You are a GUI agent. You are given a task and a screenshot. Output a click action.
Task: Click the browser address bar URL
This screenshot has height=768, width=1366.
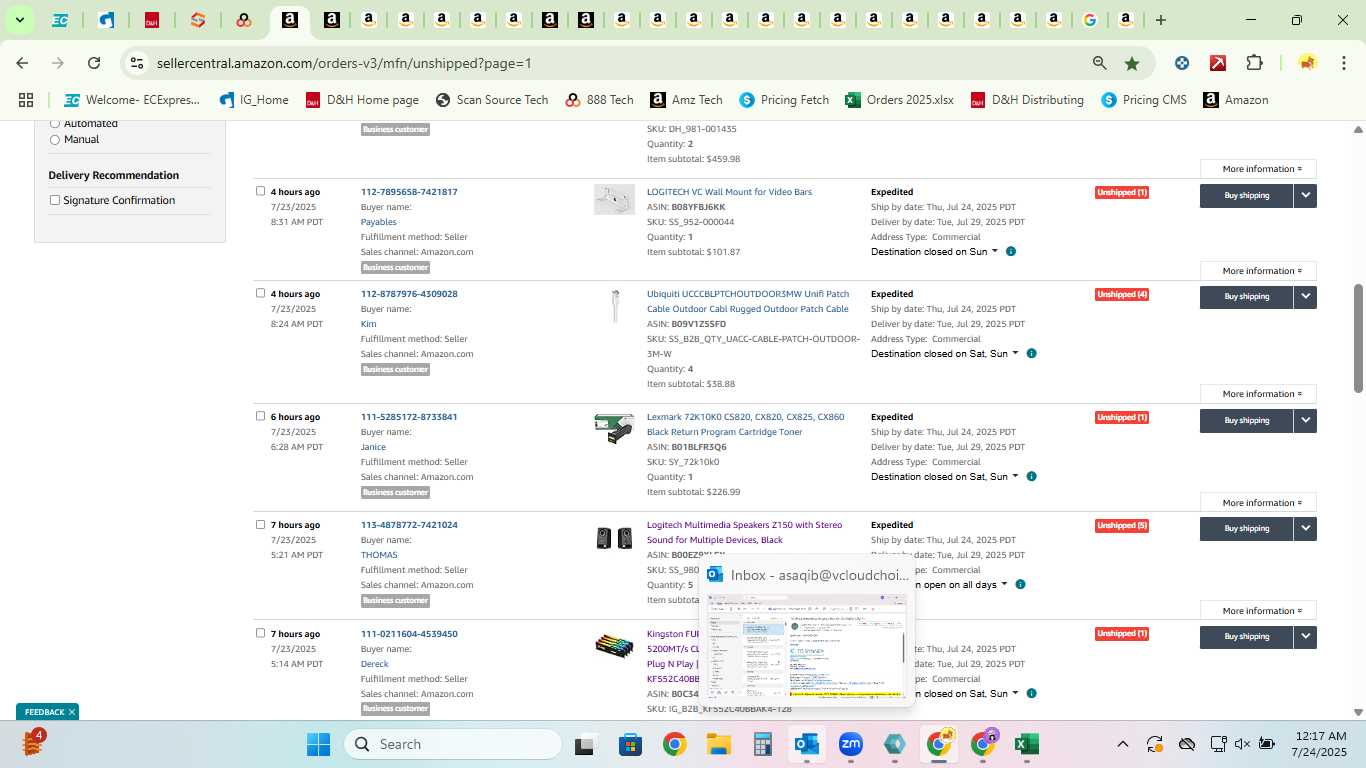(344, 63)
